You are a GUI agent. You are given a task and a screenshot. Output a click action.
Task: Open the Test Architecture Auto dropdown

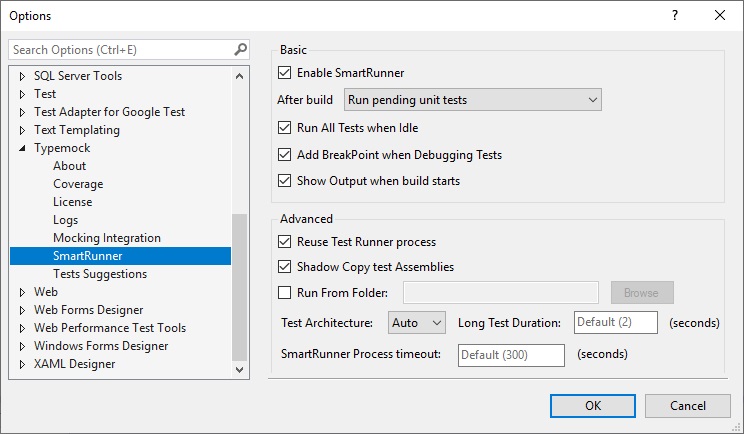[x=416, y=323]
